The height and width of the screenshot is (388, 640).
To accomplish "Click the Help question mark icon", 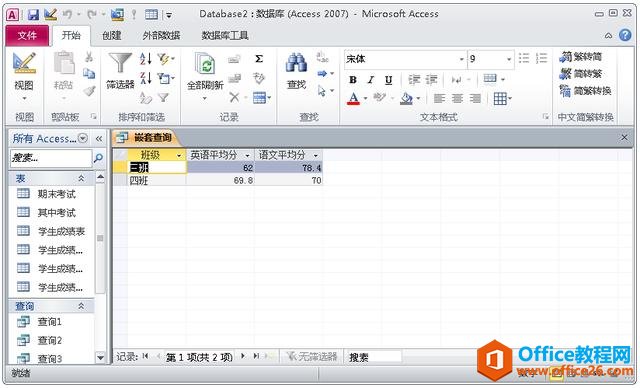I will pos(625,35).
